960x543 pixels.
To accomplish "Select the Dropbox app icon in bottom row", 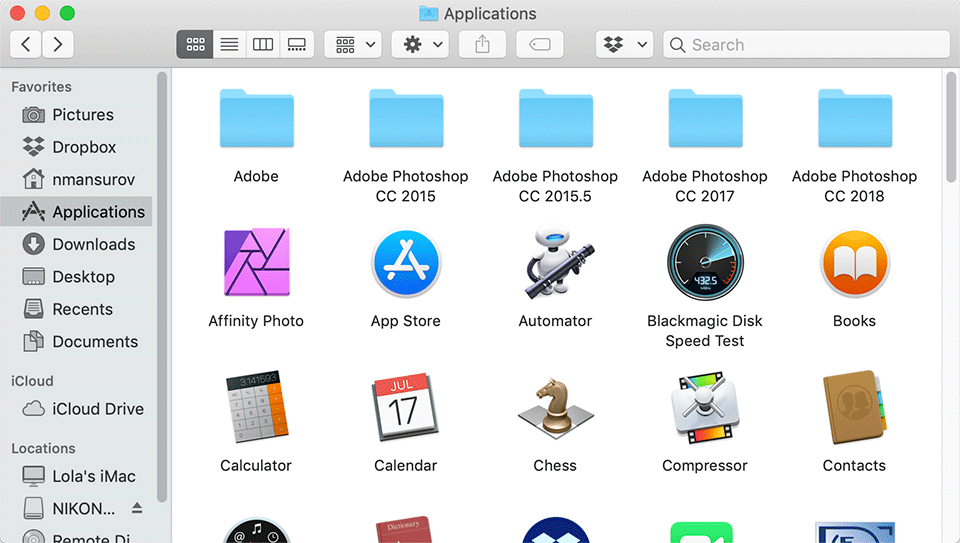I will 555,530.
